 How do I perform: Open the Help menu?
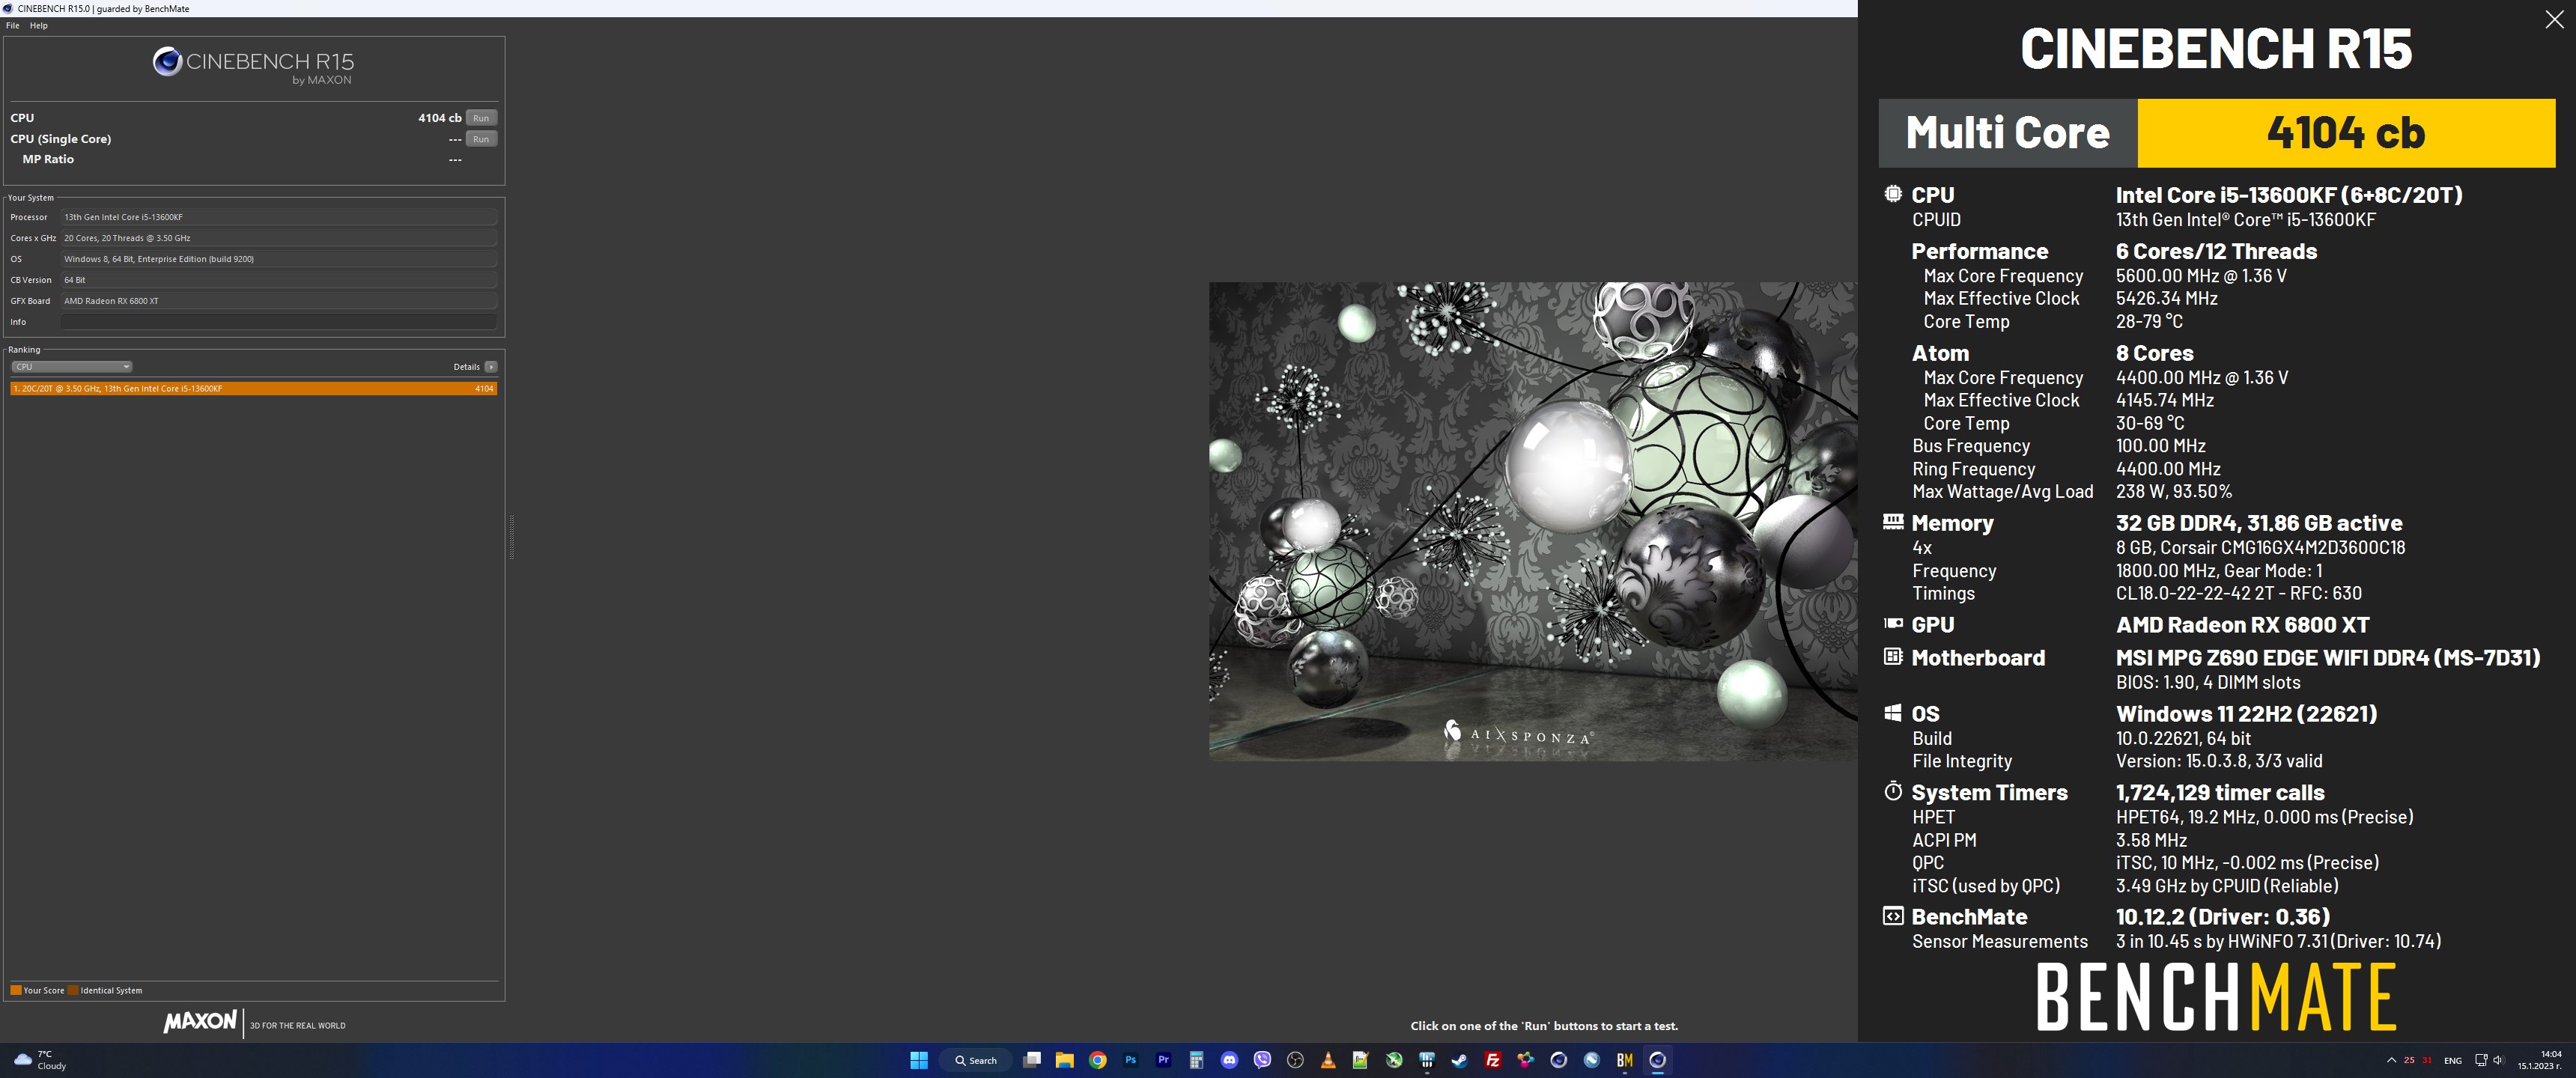point(38,25)
